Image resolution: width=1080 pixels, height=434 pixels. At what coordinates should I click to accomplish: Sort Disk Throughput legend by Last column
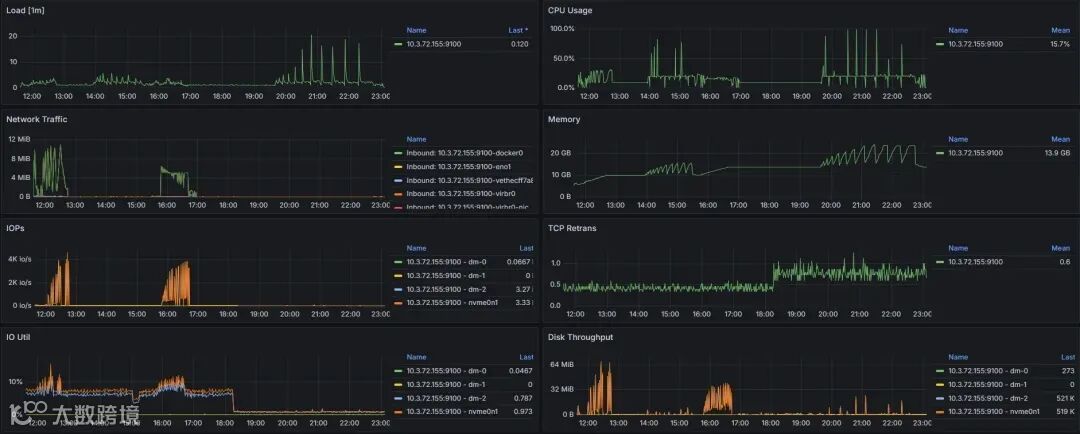point(1068,357)
